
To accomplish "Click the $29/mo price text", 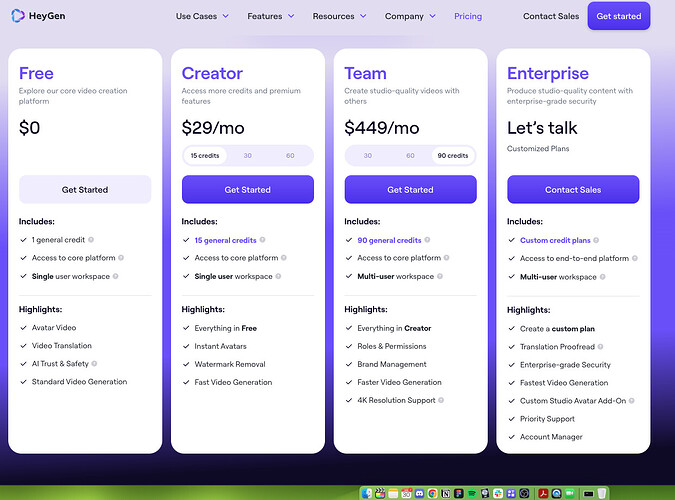I will click(x=213, y=128).
